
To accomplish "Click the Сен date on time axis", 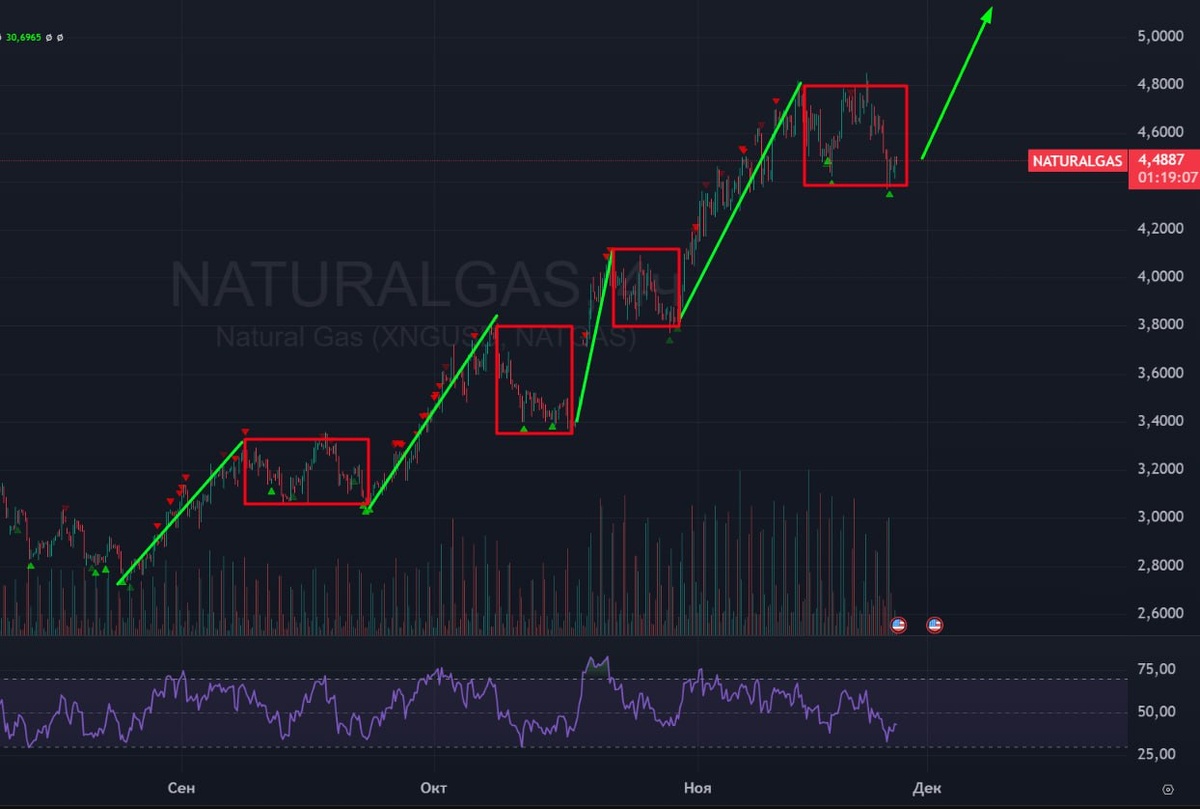I will click(182, 788).
